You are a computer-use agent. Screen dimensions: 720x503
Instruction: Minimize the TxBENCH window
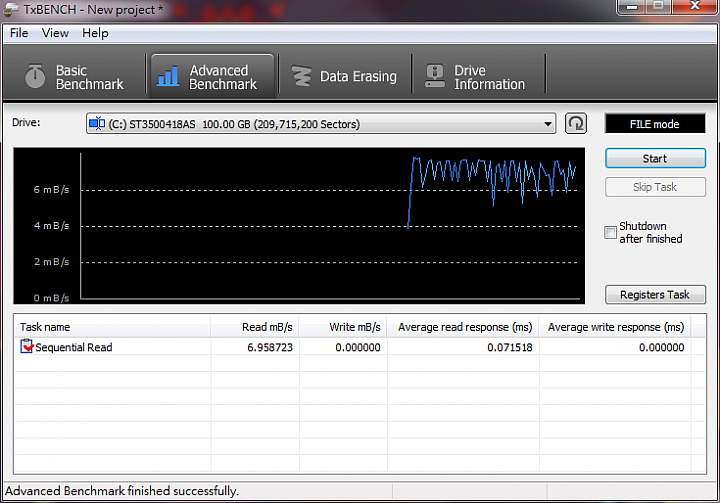[x=632, y=6]
